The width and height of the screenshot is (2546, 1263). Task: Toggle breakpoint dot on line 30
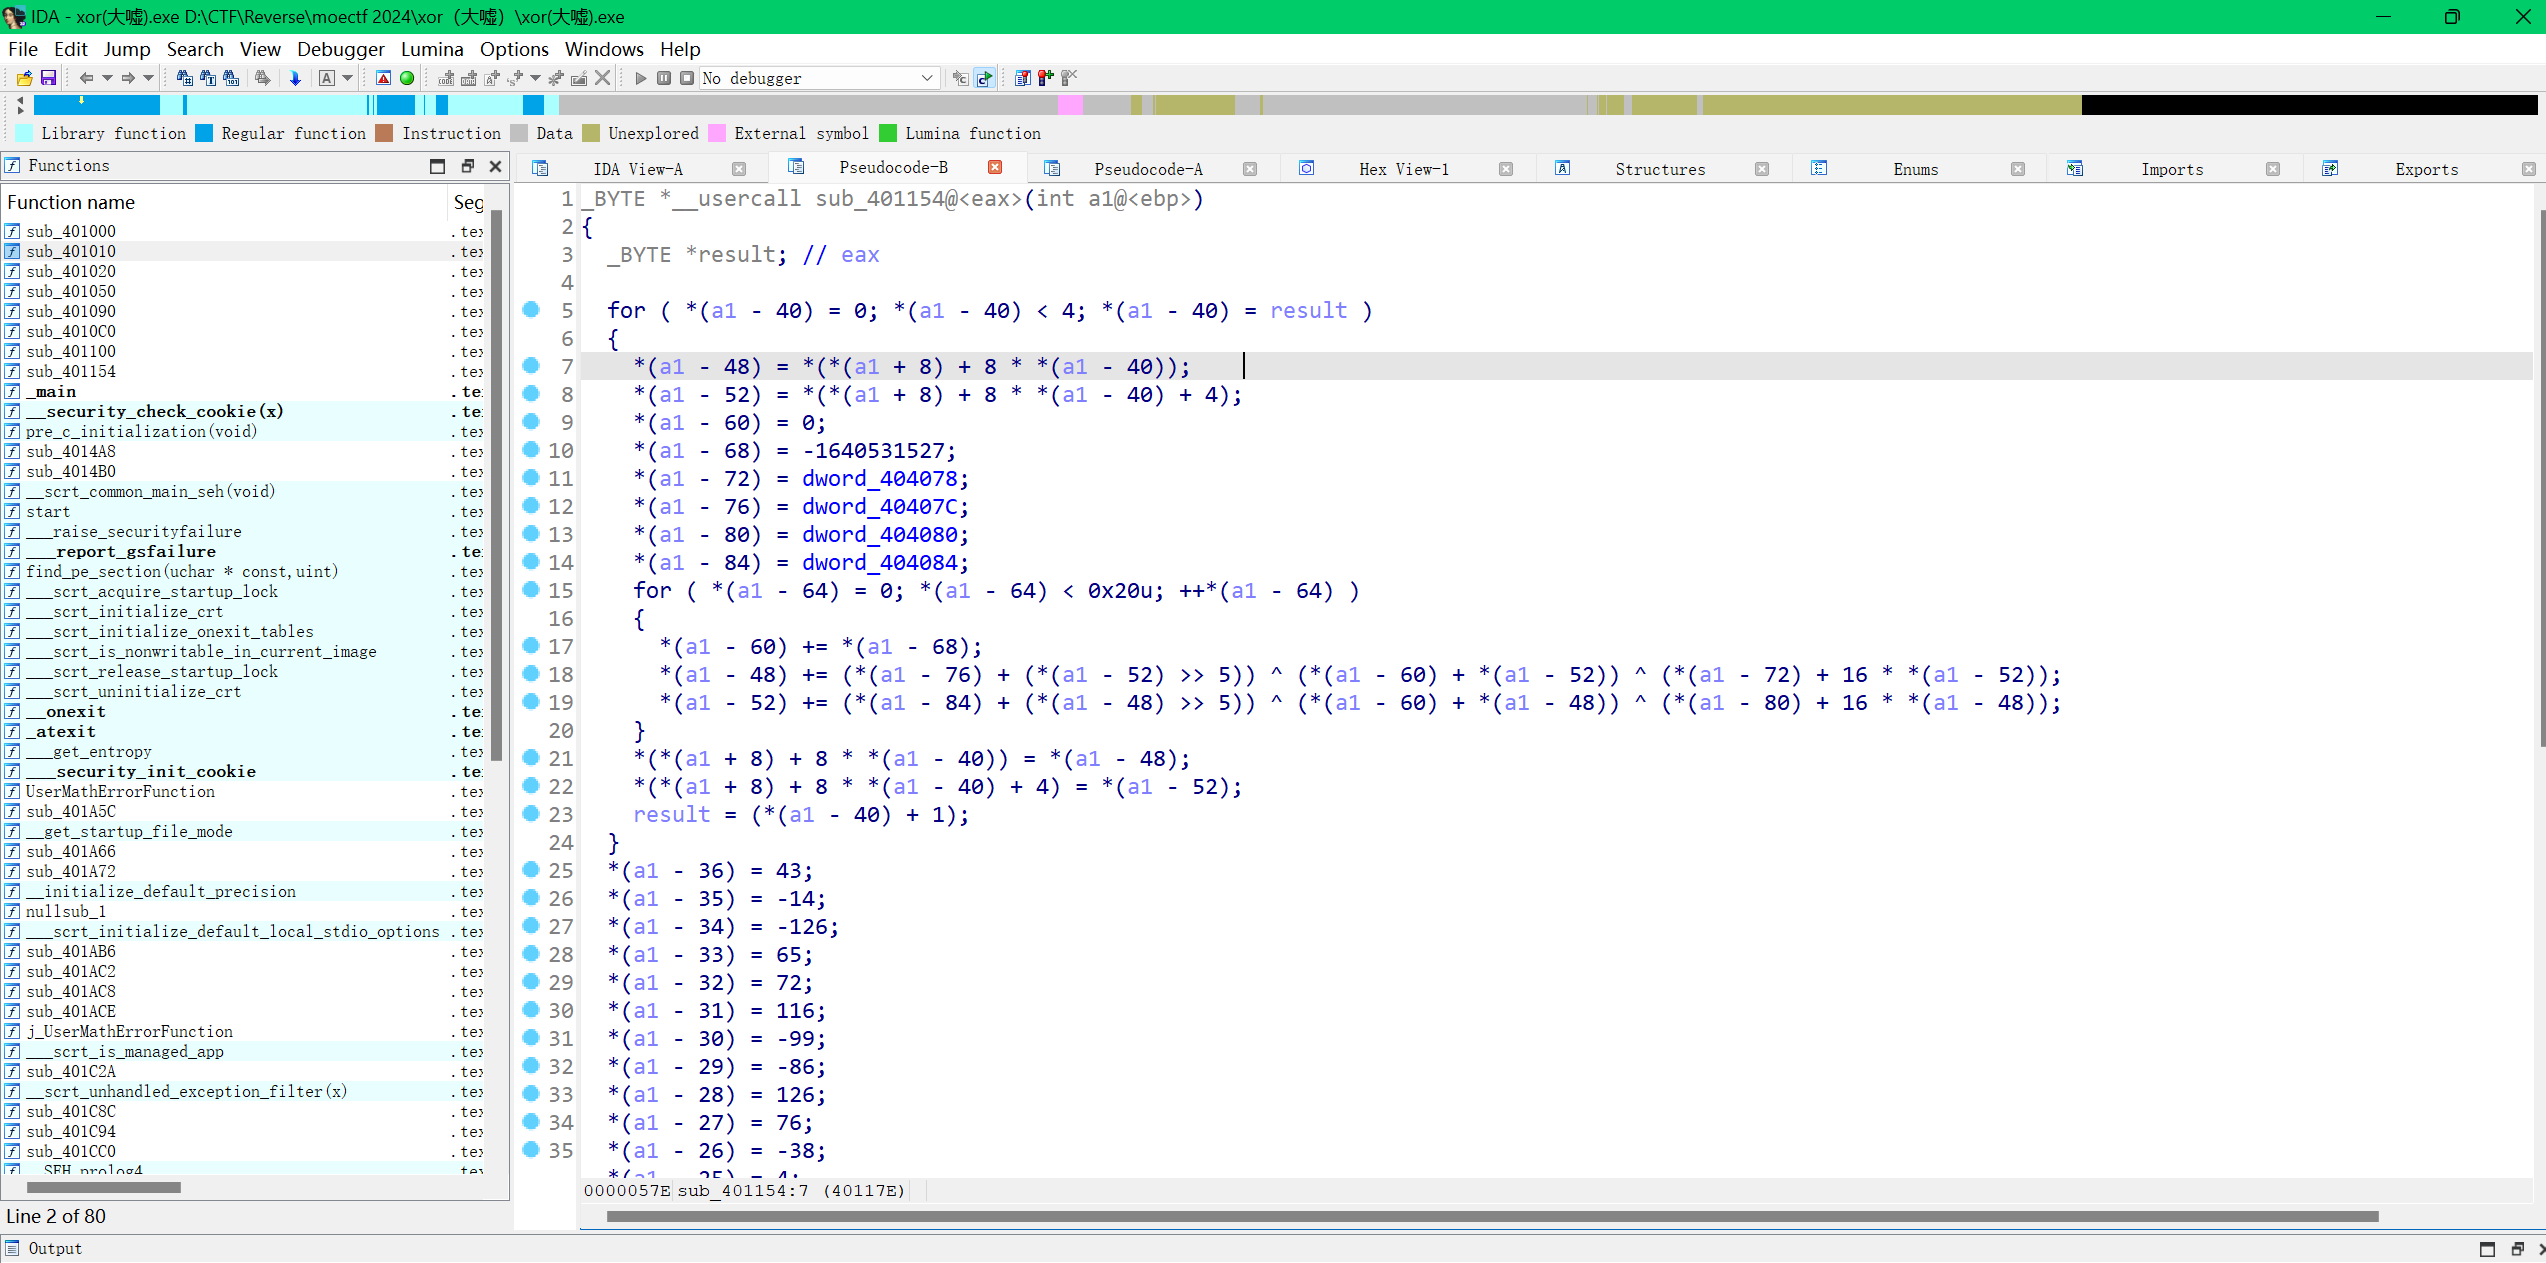pos(531,1010)
